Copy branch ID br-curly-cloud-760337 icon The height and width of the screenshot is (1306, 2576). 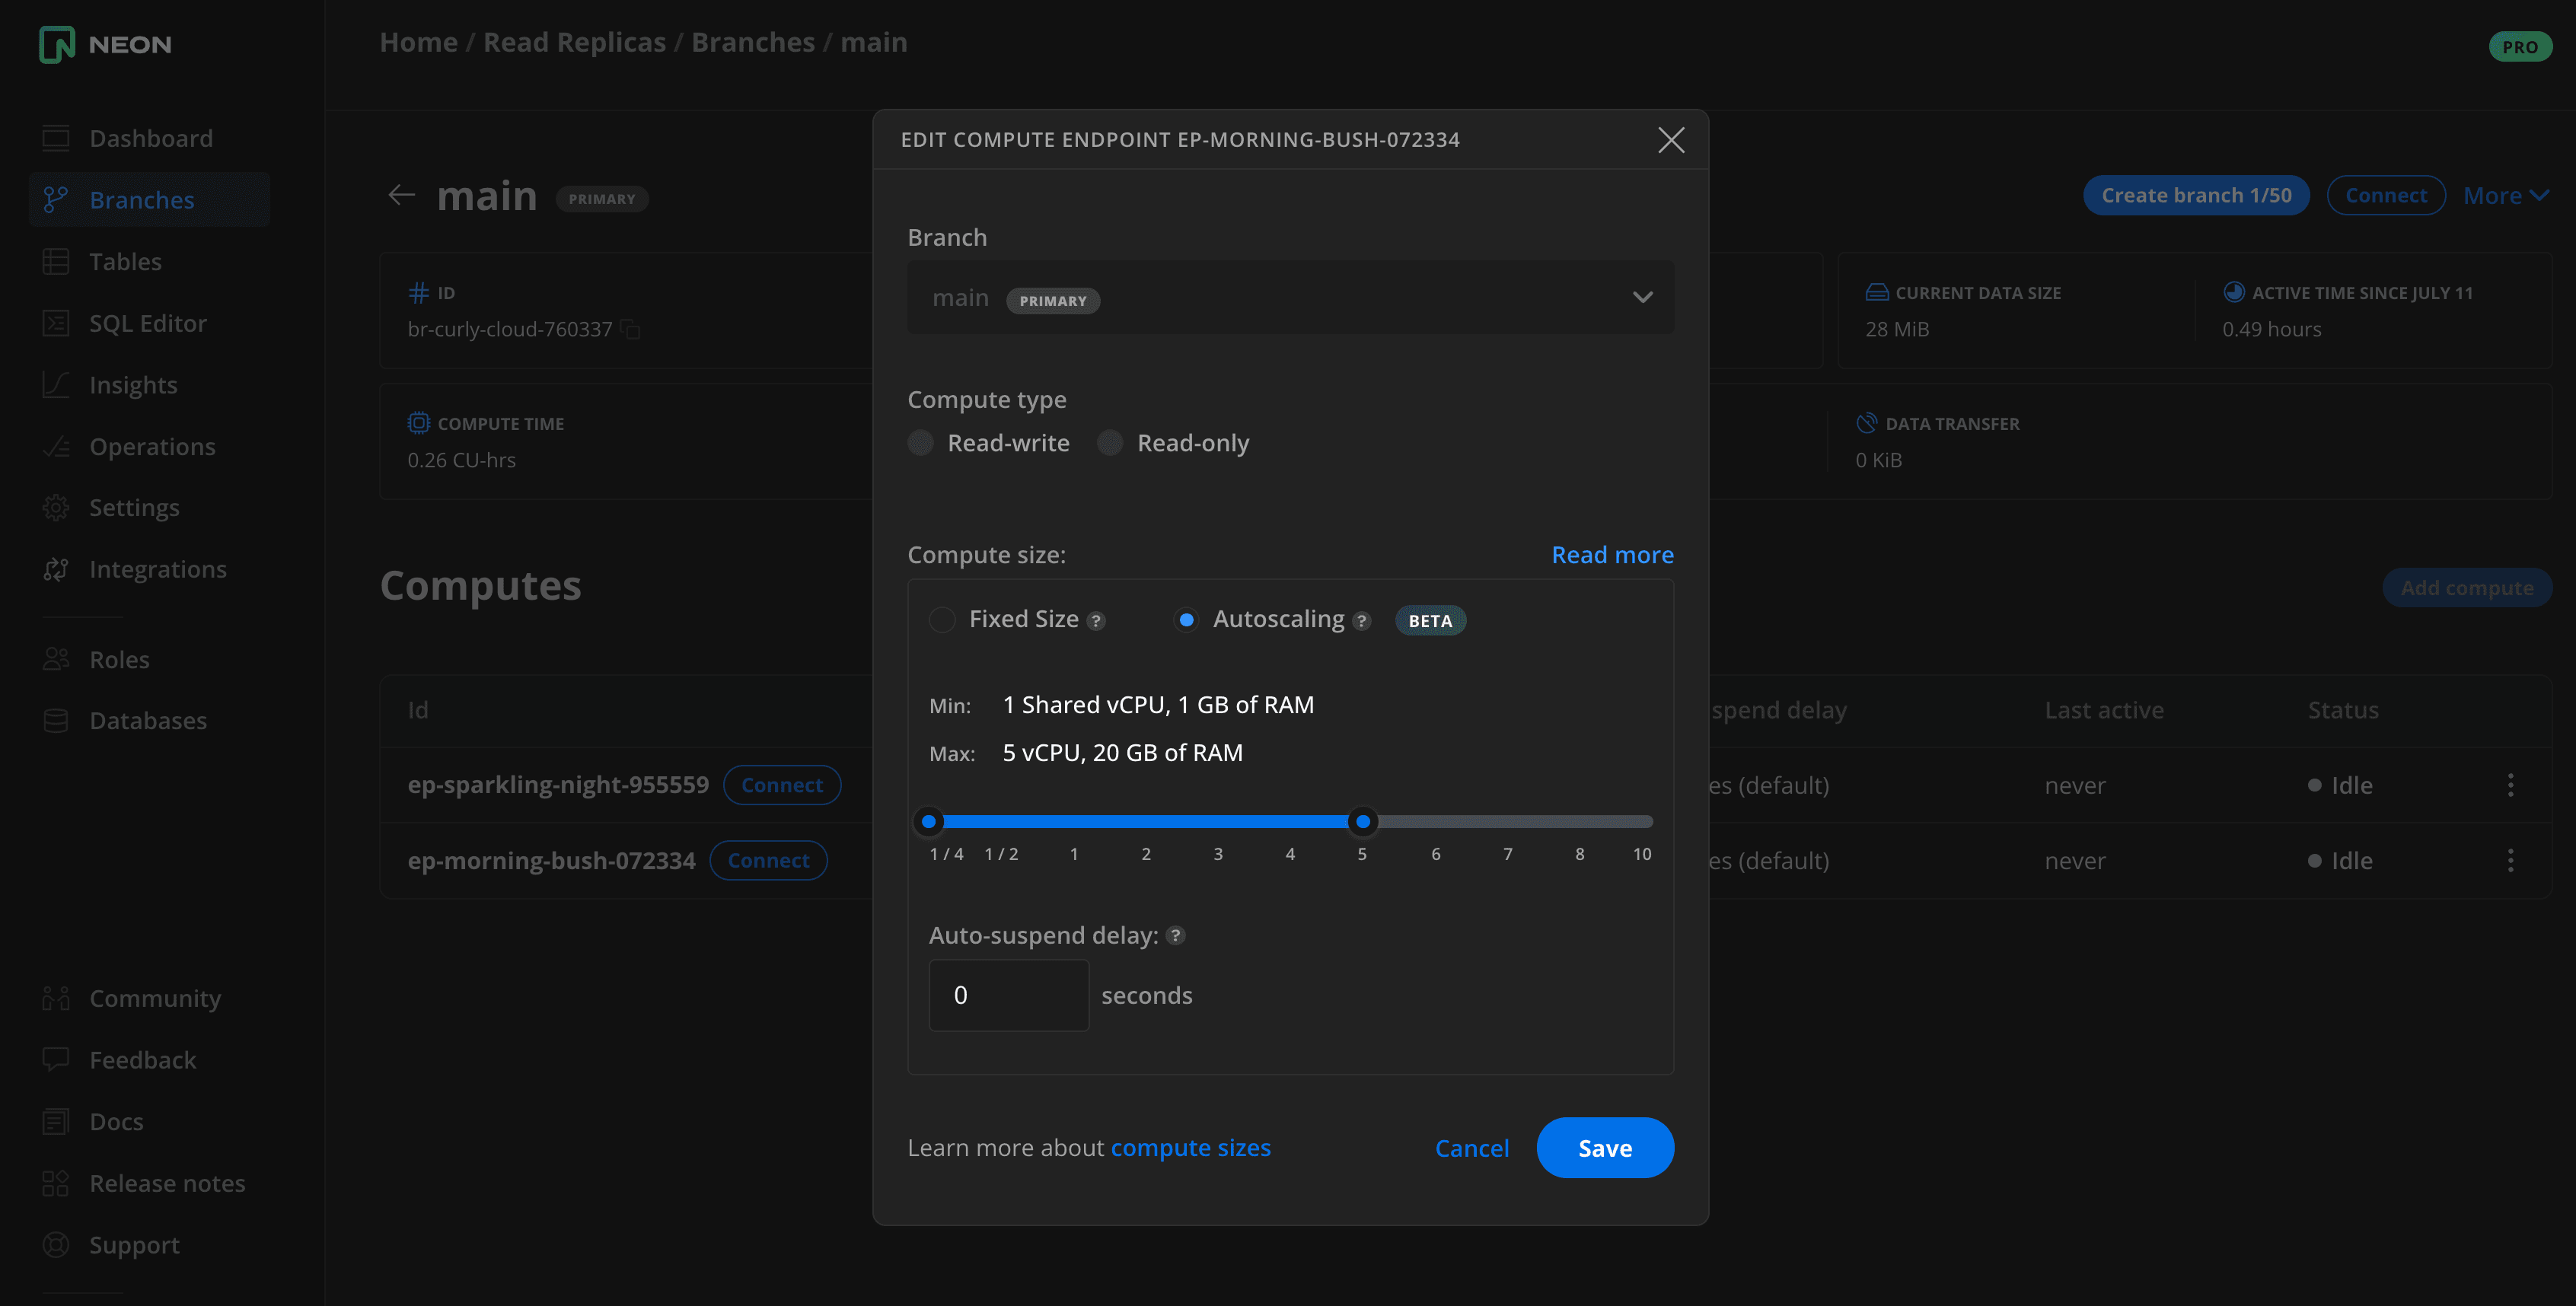tap(631, 329)
